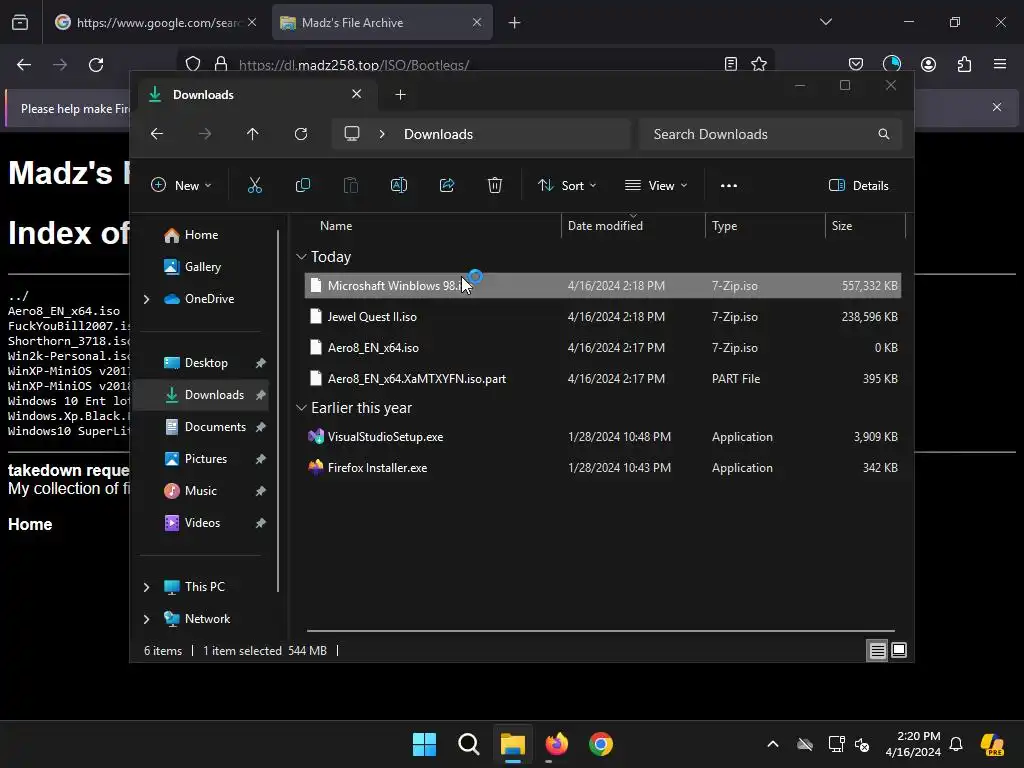Click the Cut scissors icon in Explorer toolbar
Viewport: 1024px width, 768px height.
tap(255, 185)
